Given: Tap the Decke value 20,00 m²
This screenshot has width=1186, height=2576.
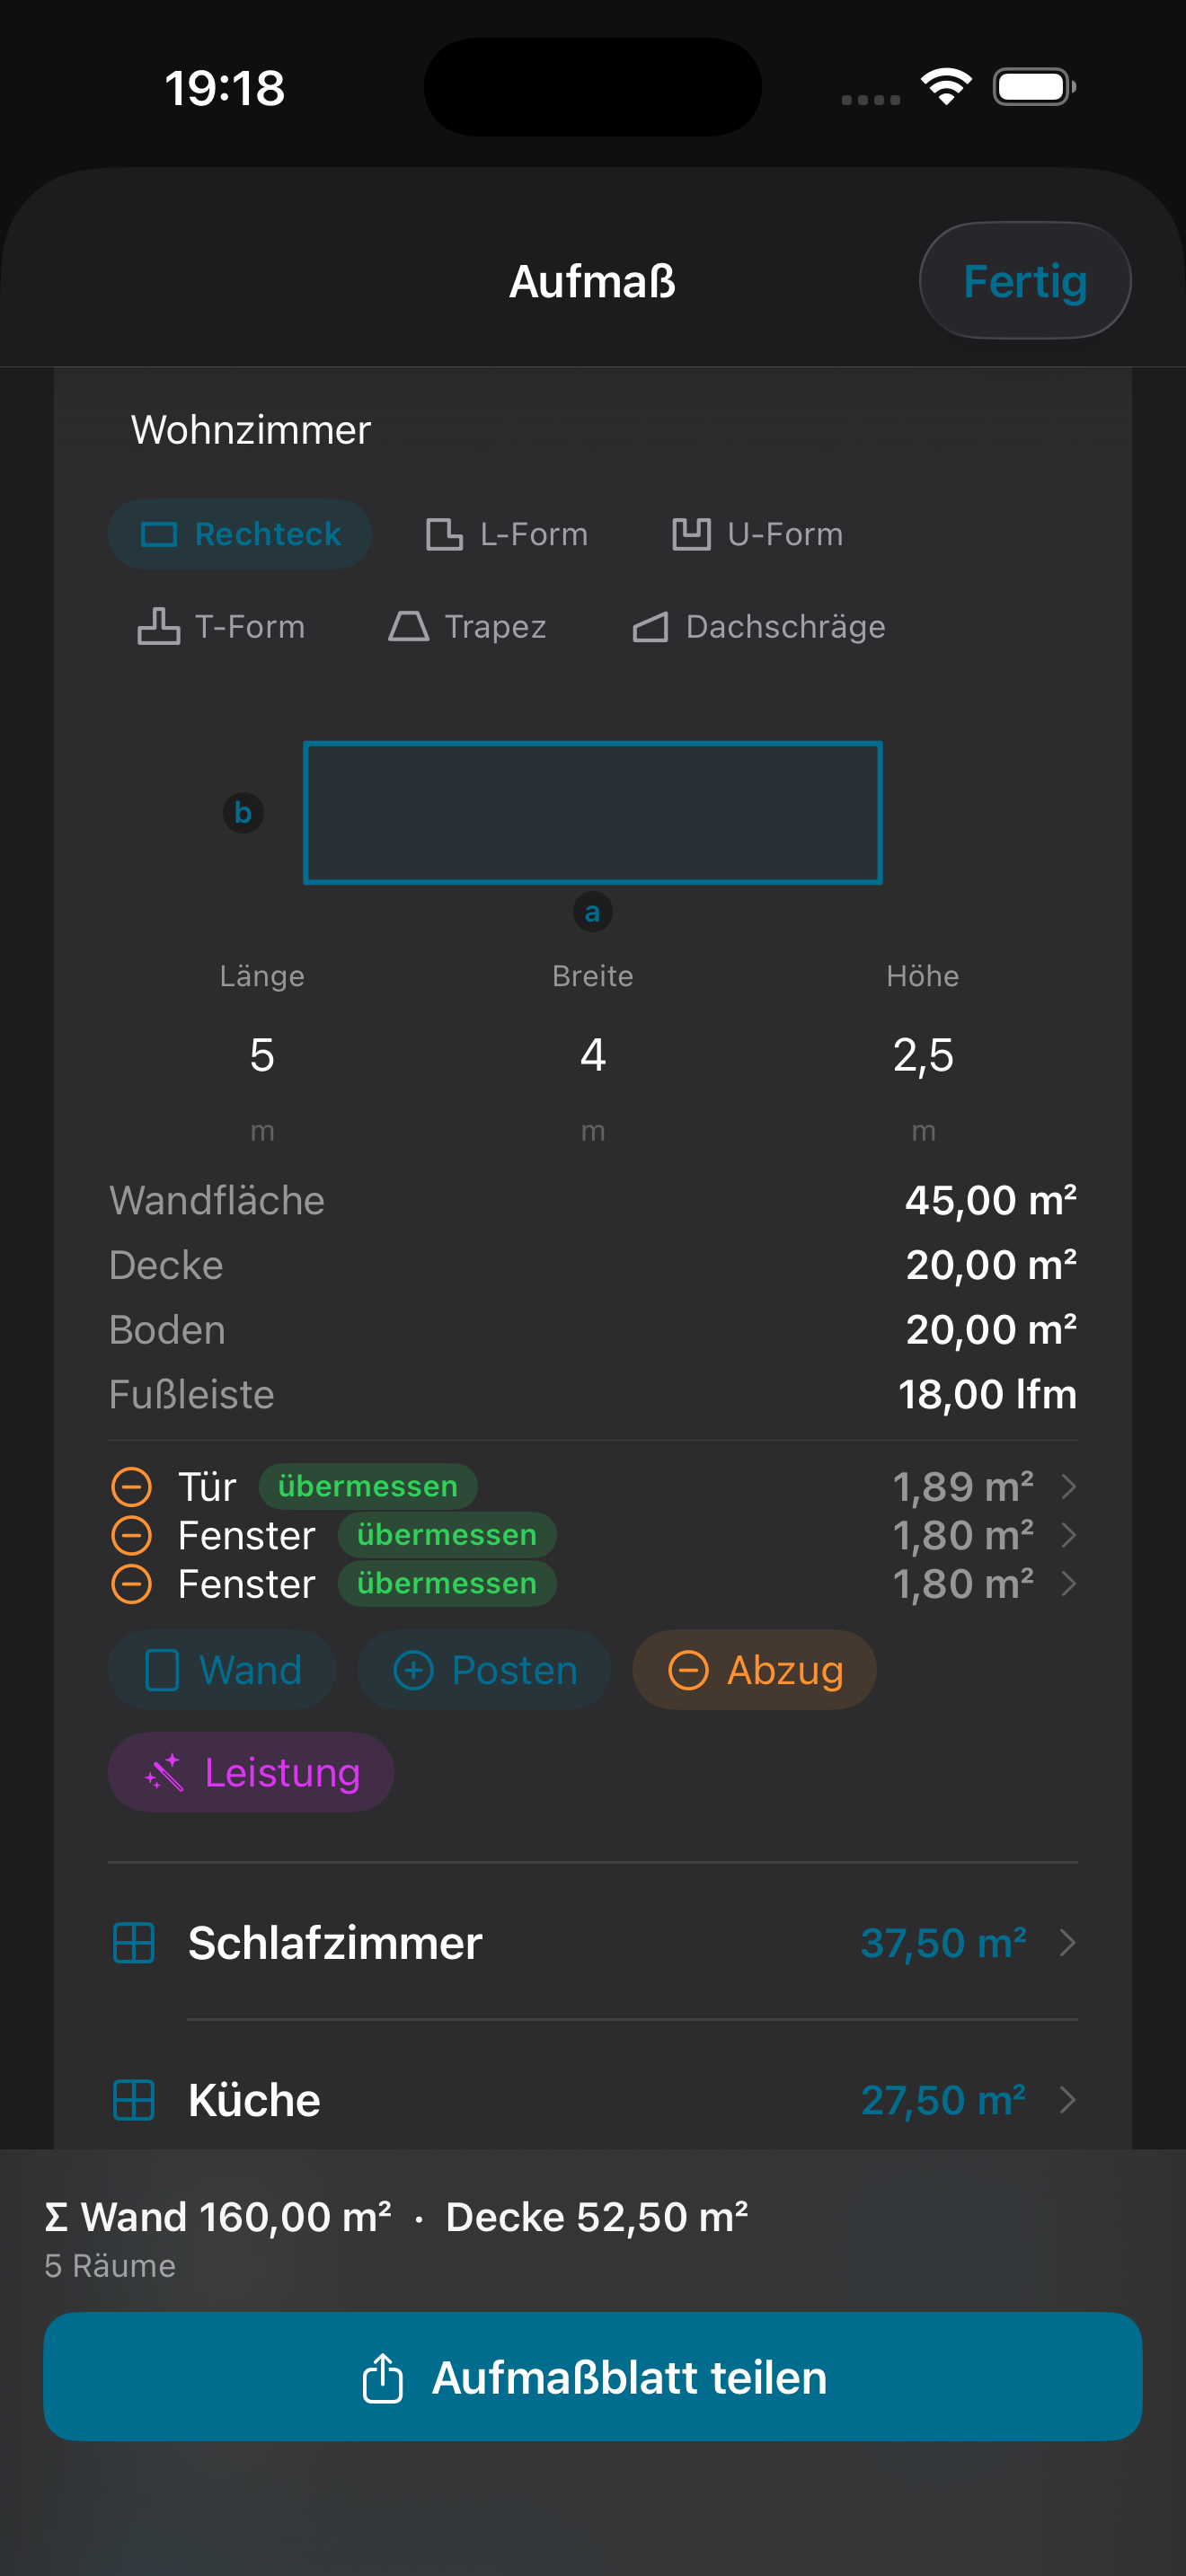Looking at the screenshot, I should [991, 1266].
